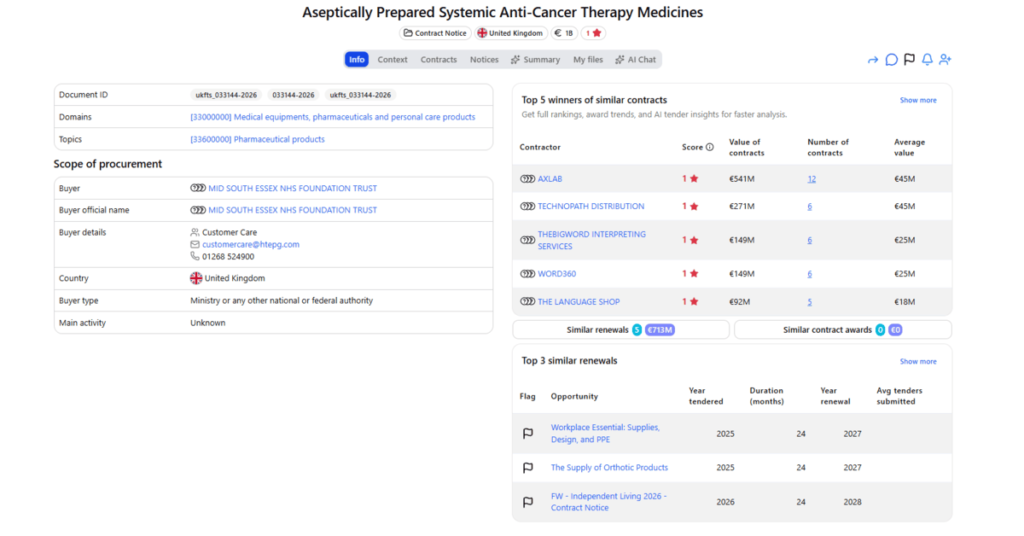Click the United Kingdom flag icon in Country row
Viewport: 1024px width, 536px height.
[x=196, y=278]
